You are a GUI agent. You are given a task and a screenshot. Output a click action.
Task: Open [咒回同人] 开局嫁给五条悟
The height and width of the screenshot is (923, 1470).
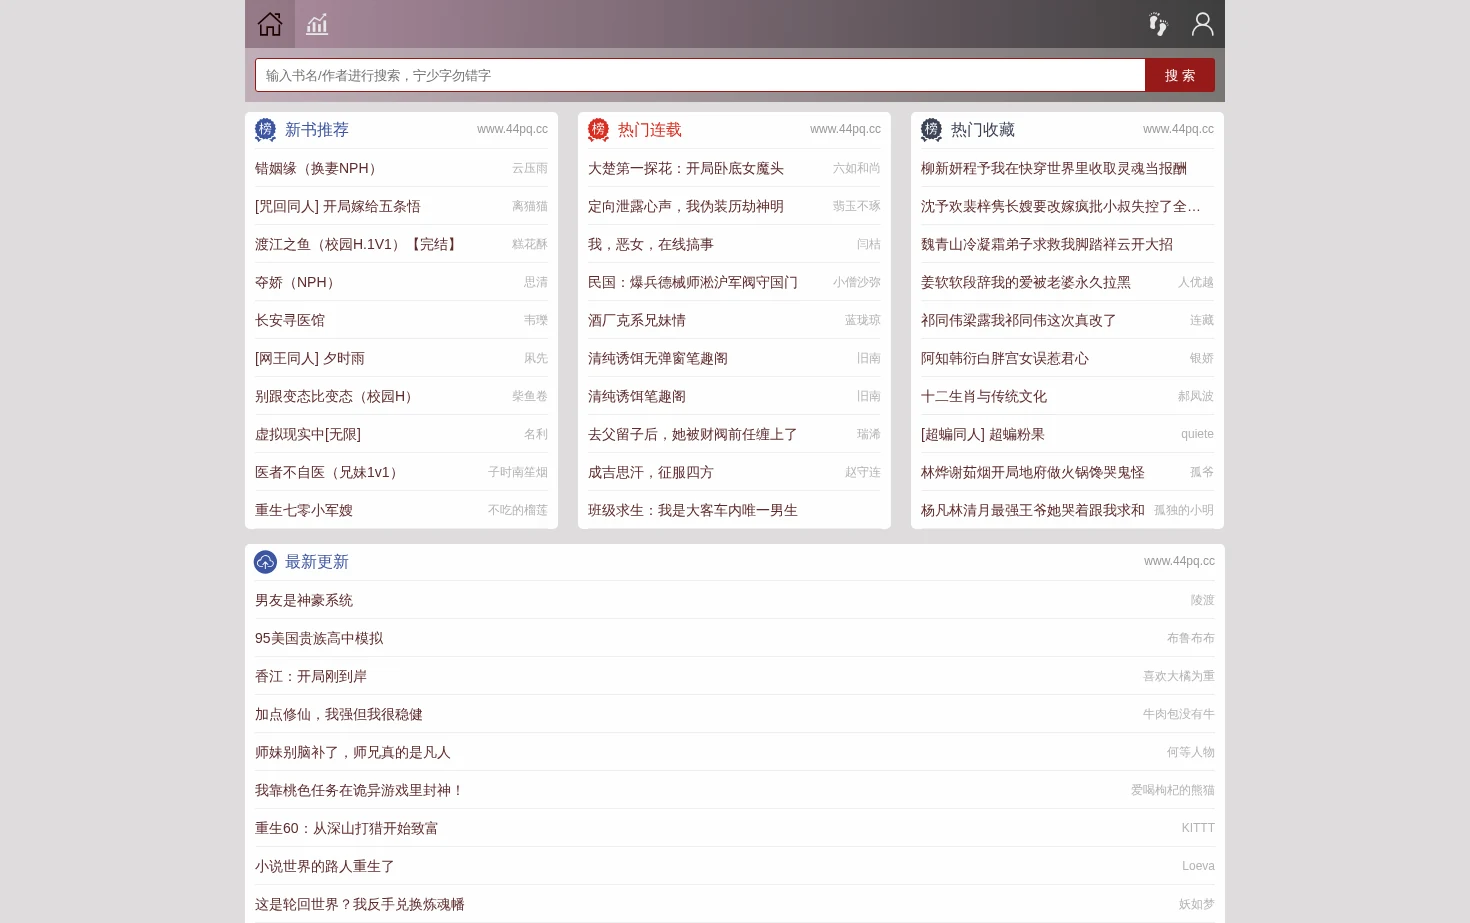pyautogui.click(x=338, y=206)
